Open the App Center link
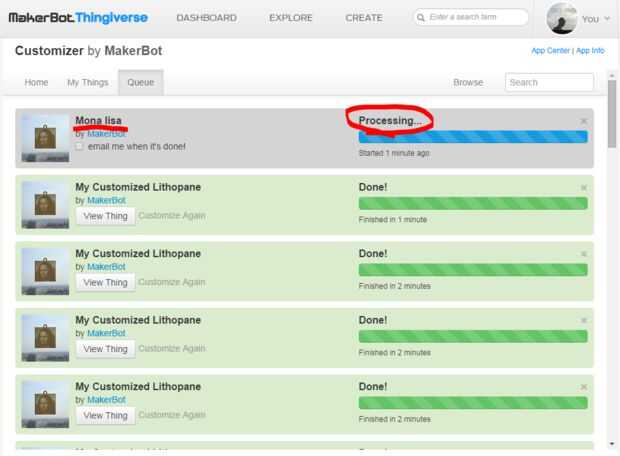 click(550, 51)
